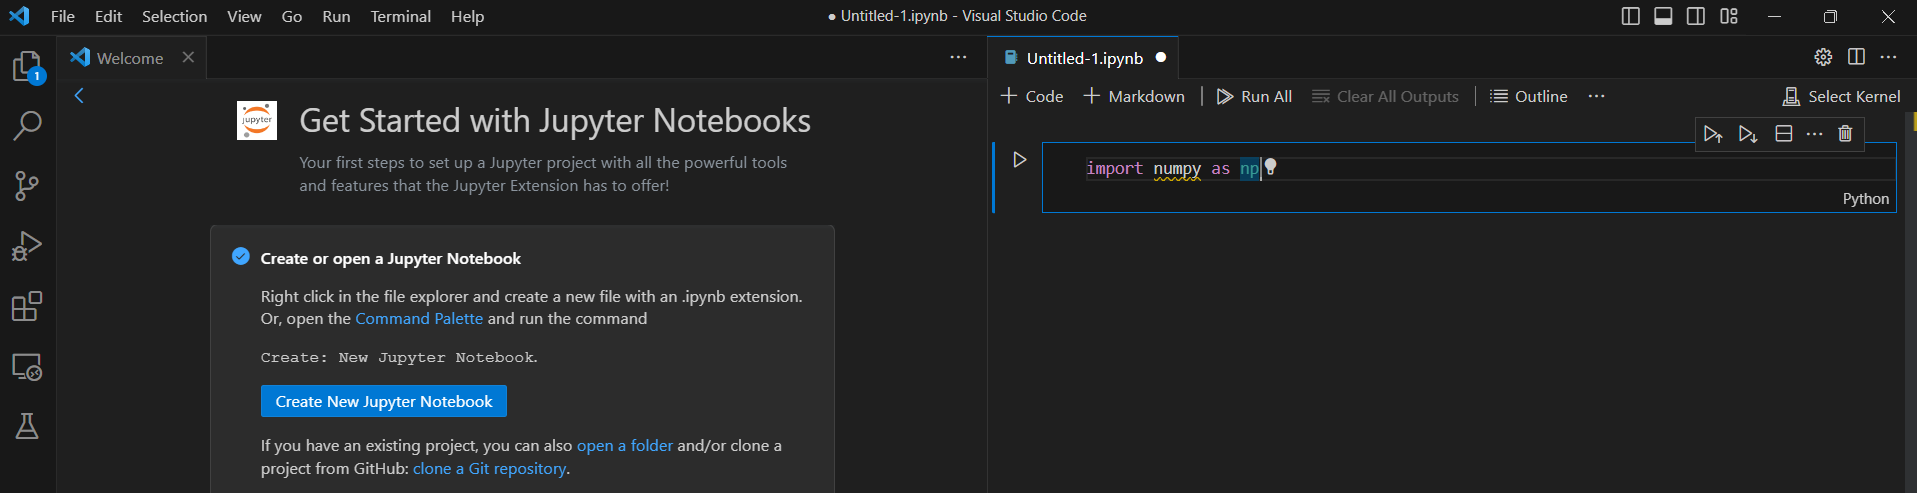The image size is (1917, 493).
Task: Open the Explorer view in activity bar
Action: [x=27, y=67]
